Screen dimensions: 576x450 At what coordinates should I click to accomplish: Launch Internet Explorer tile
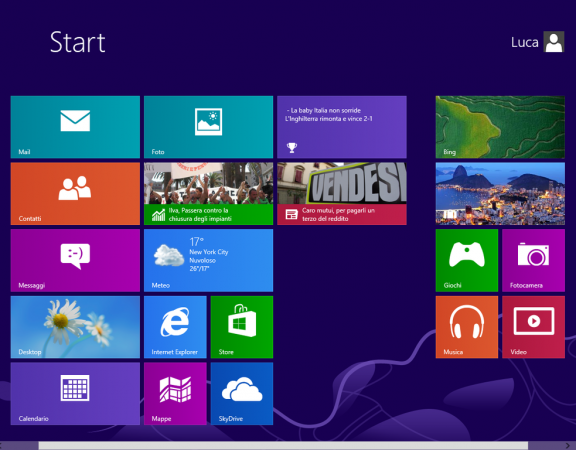[175, 327]
